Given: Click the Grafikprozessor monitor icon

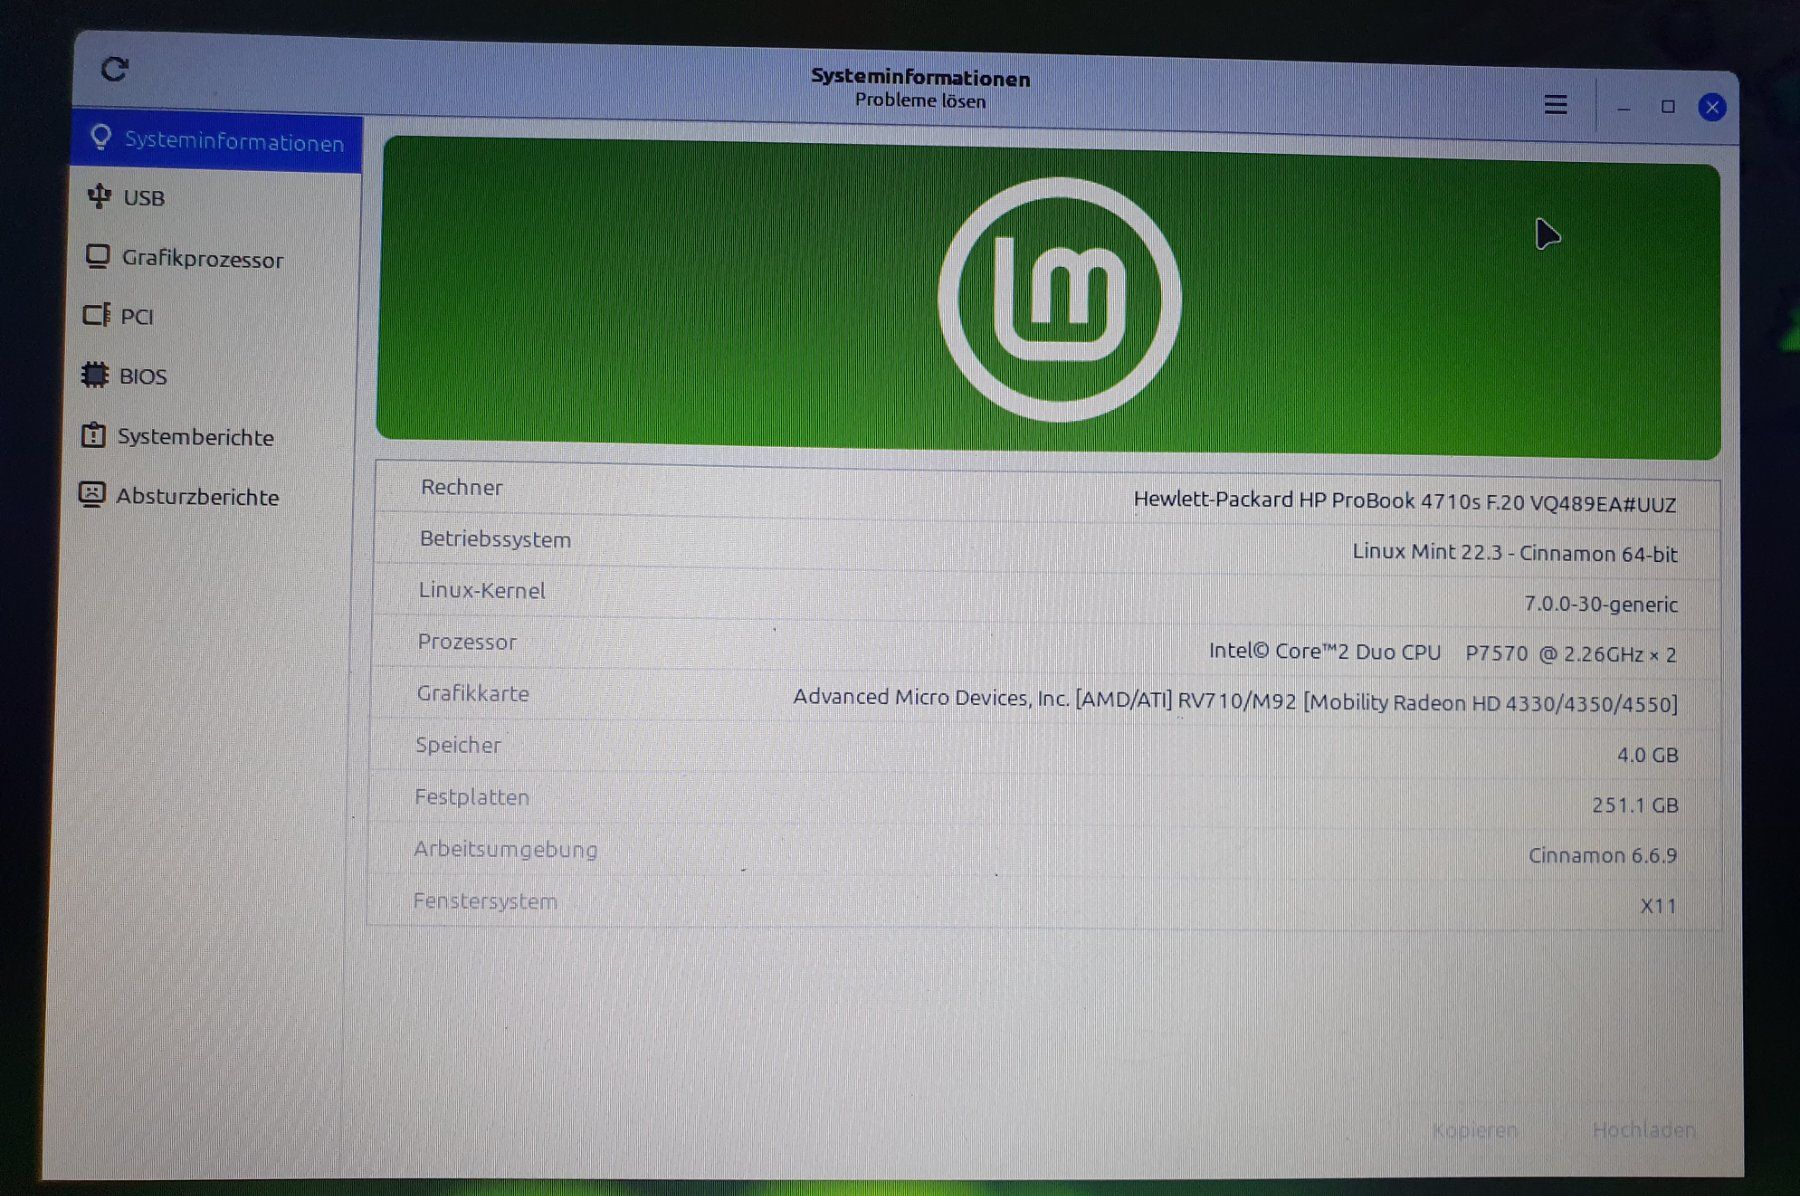Looking at the screenshot, I should click(97, 257).
